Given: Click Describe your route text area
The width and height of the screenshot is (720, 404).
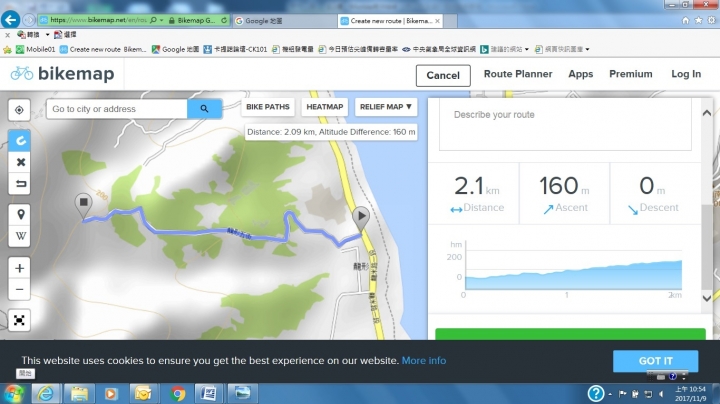Looking at the screenshot, I should tap(565, 124).
